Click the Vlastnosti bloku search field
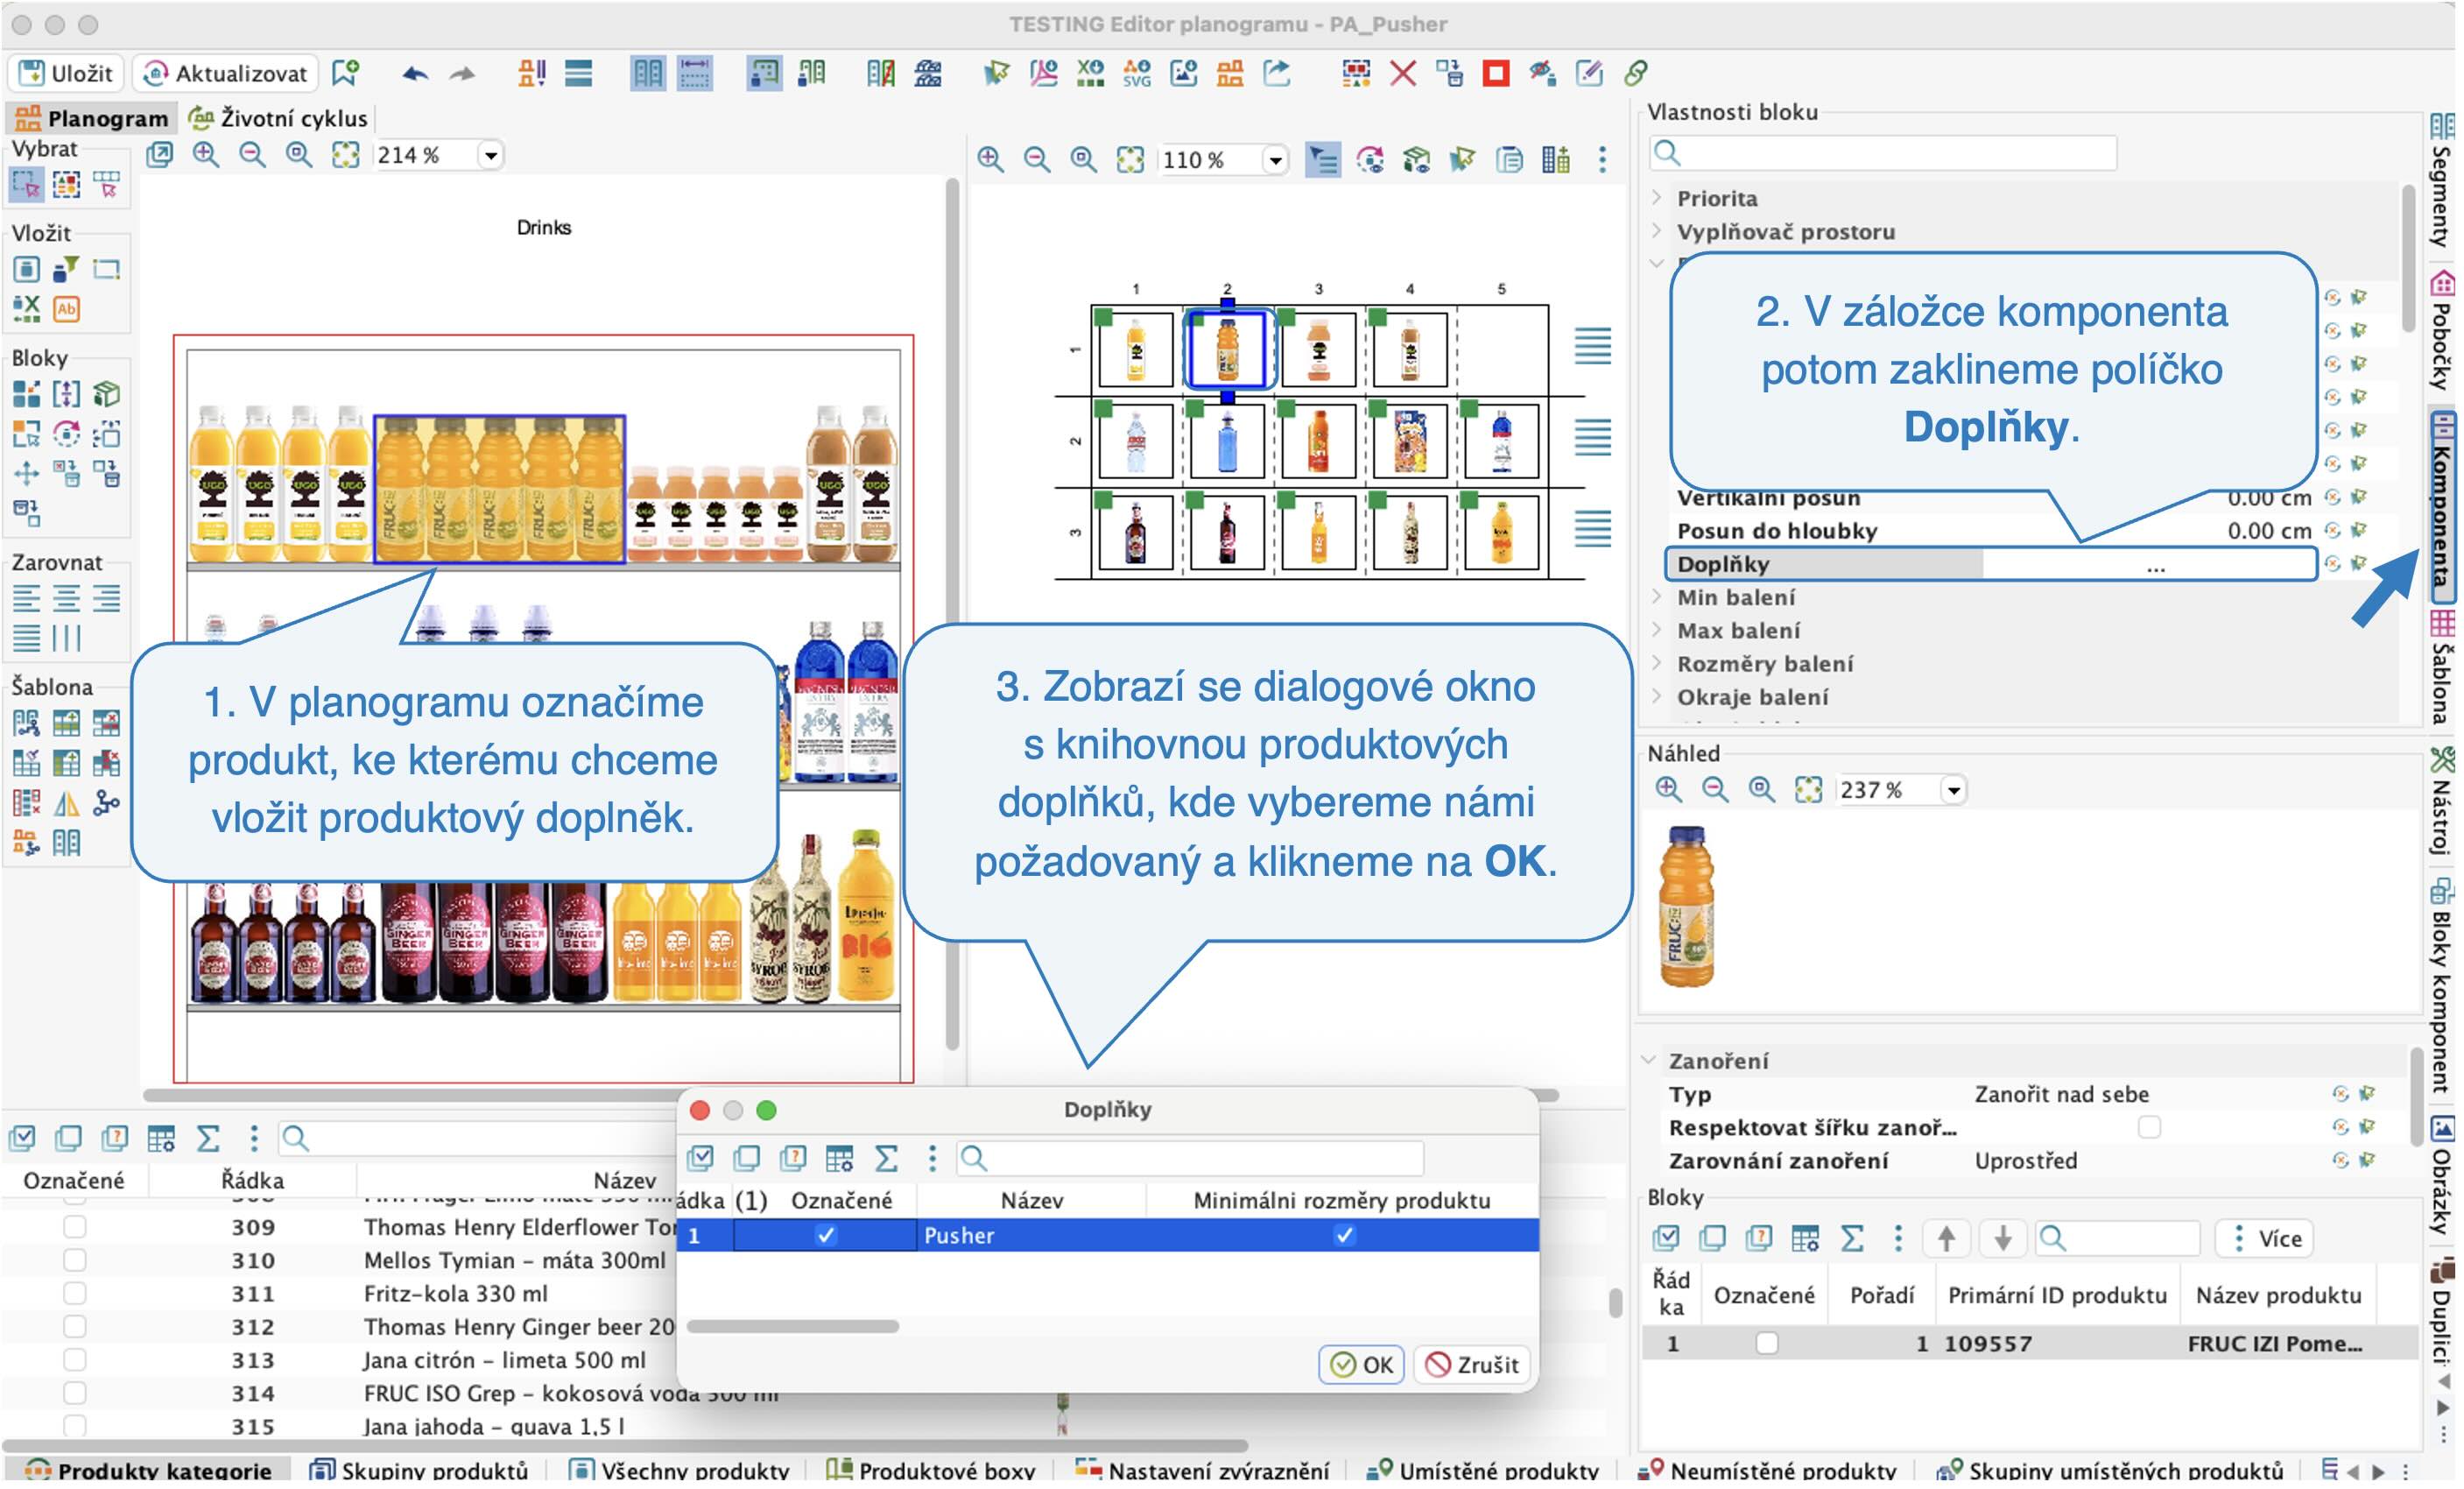Viewport: 2464px width, 1489px height. 1884,153
